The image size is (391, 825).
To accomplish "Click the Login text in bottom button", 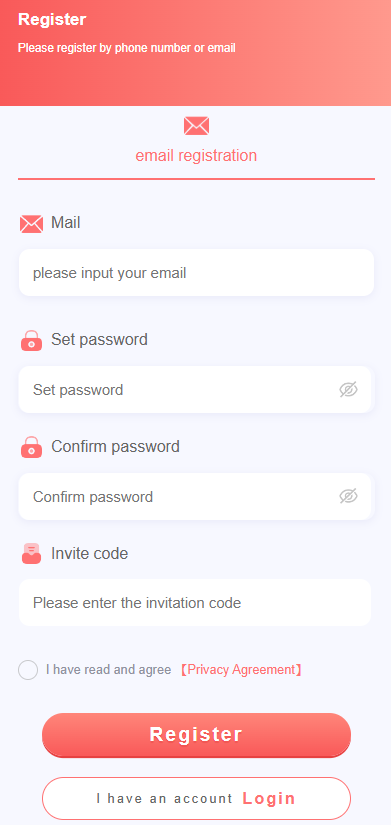I will pyautogui.click(x=269, y=798).
